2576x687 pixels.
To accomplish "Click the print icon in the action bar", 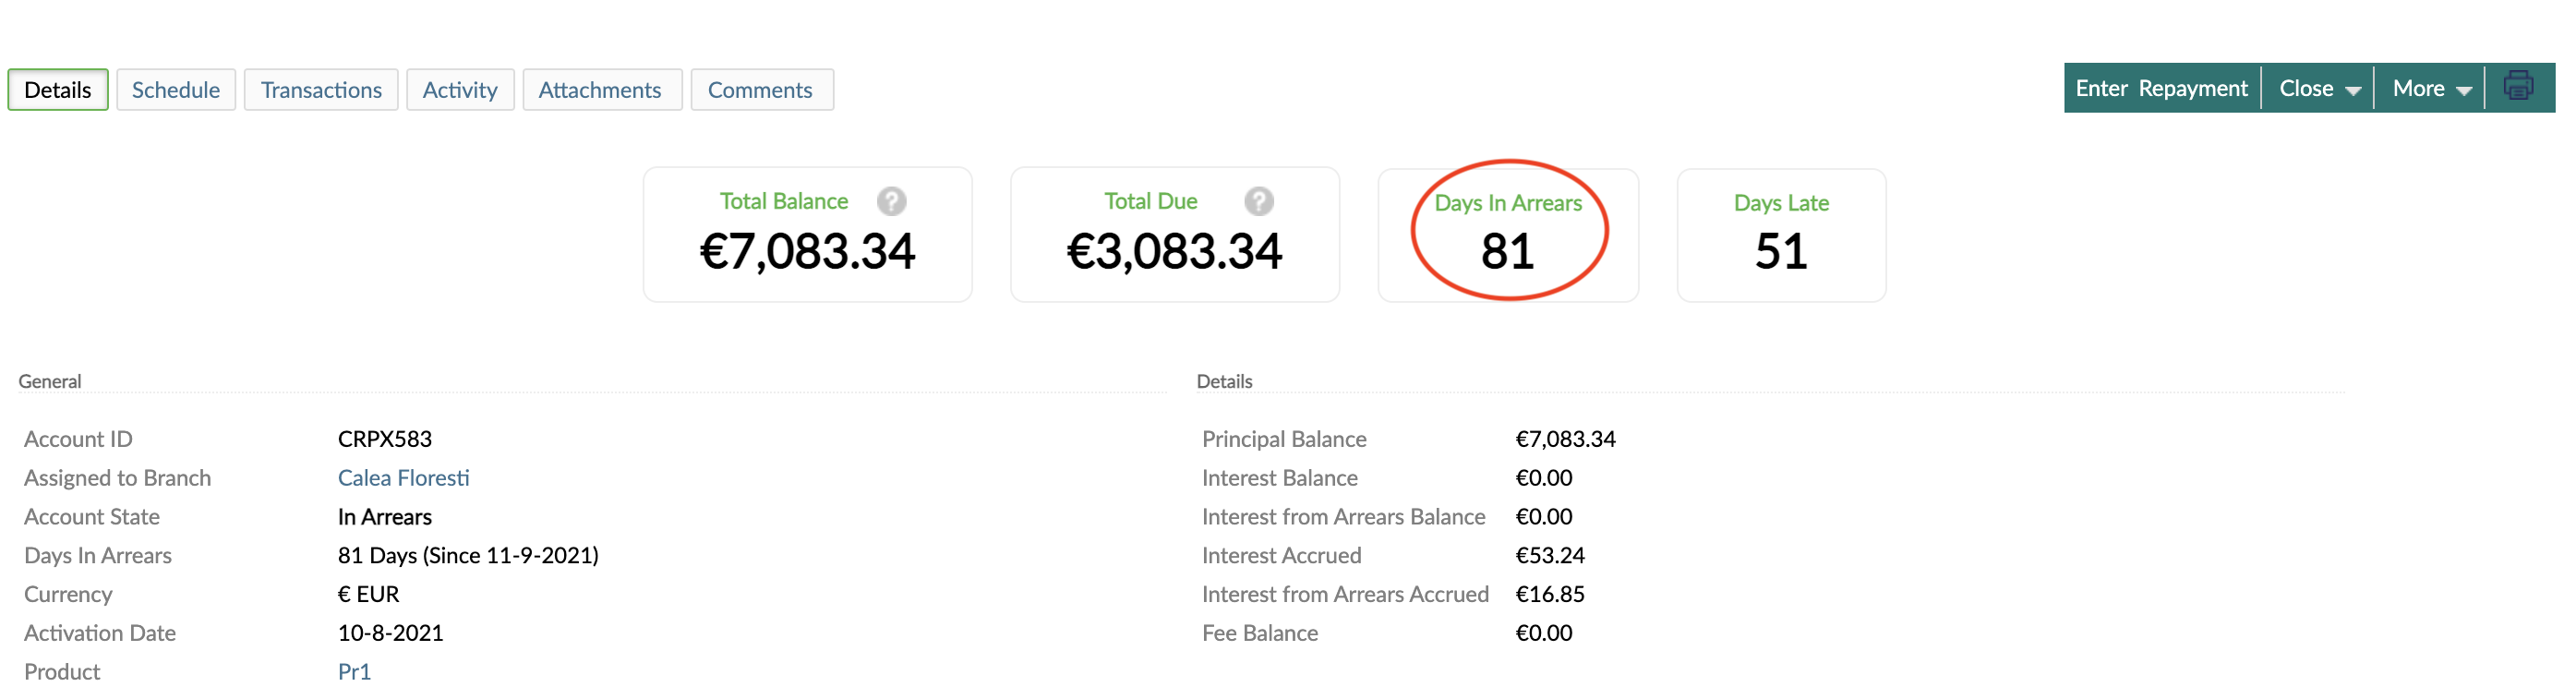I will [2519, 86].
